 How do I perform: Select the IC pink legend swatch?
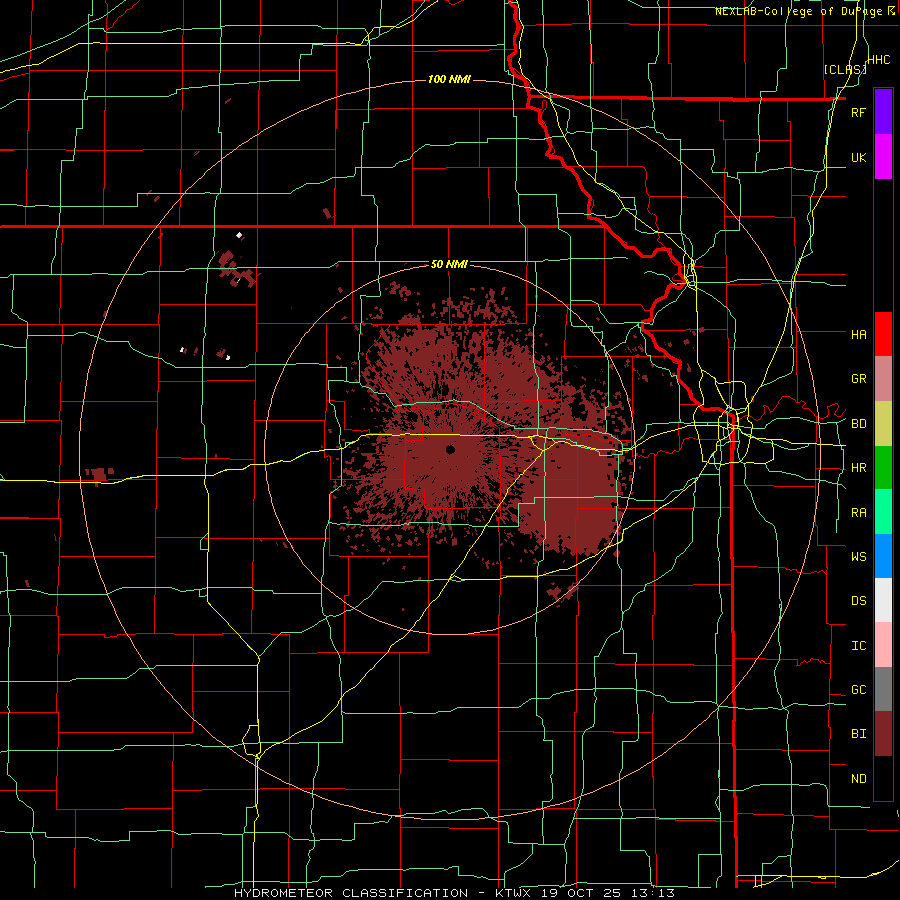[883, 645]
